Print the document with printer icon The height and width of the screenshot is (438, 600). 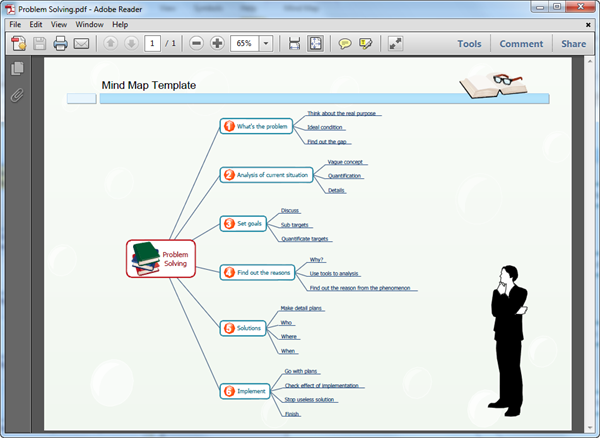(60, 44)
